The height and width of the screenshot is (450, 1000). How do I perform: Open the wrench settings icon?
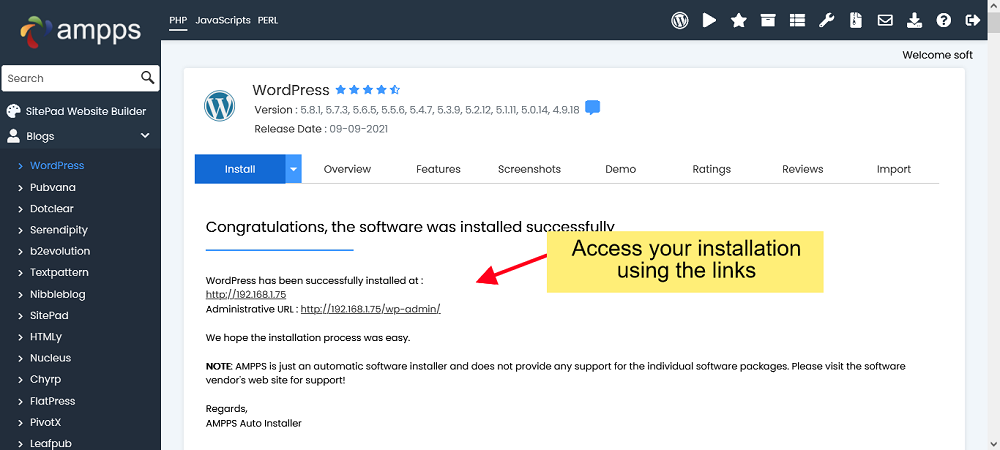click(827, 20)
